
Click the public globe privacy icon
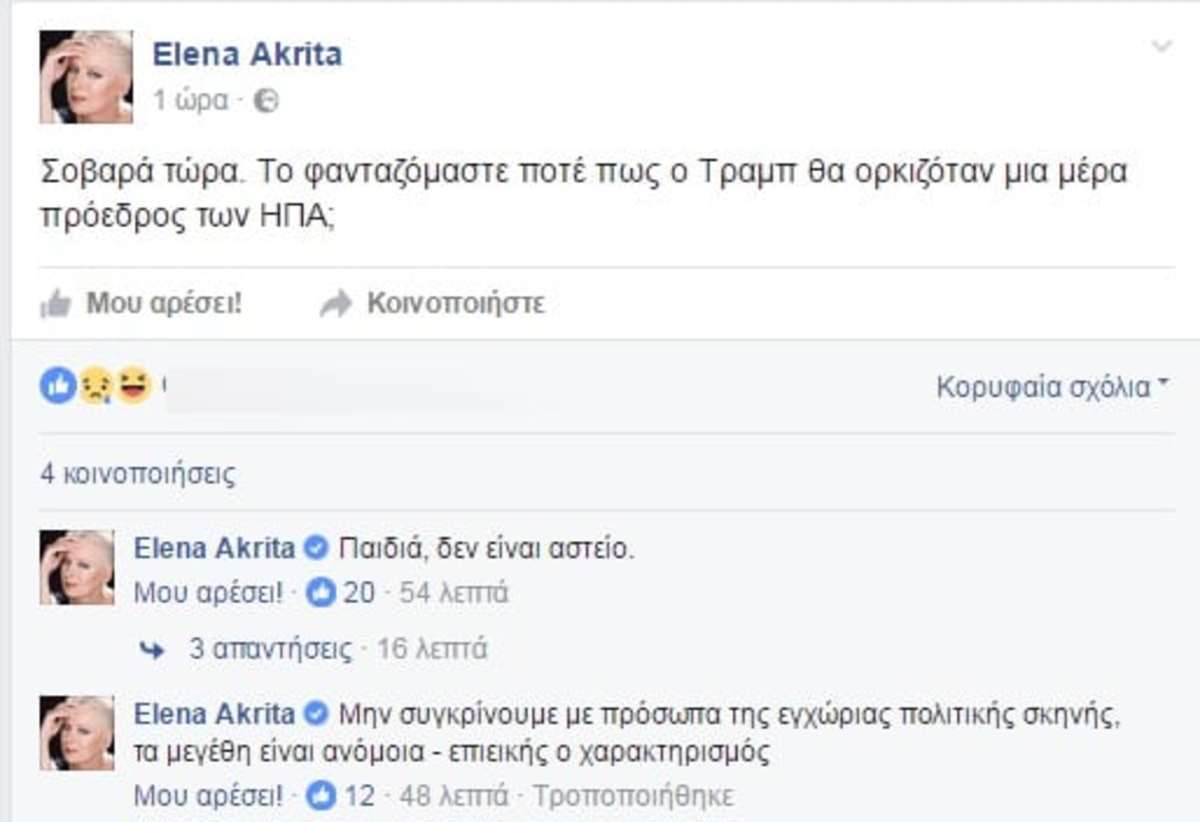266,101
